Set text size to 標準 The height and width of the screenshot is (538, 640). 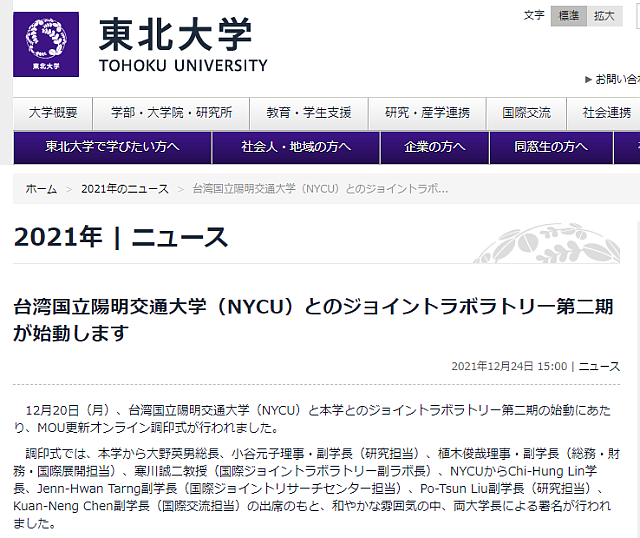569,16
